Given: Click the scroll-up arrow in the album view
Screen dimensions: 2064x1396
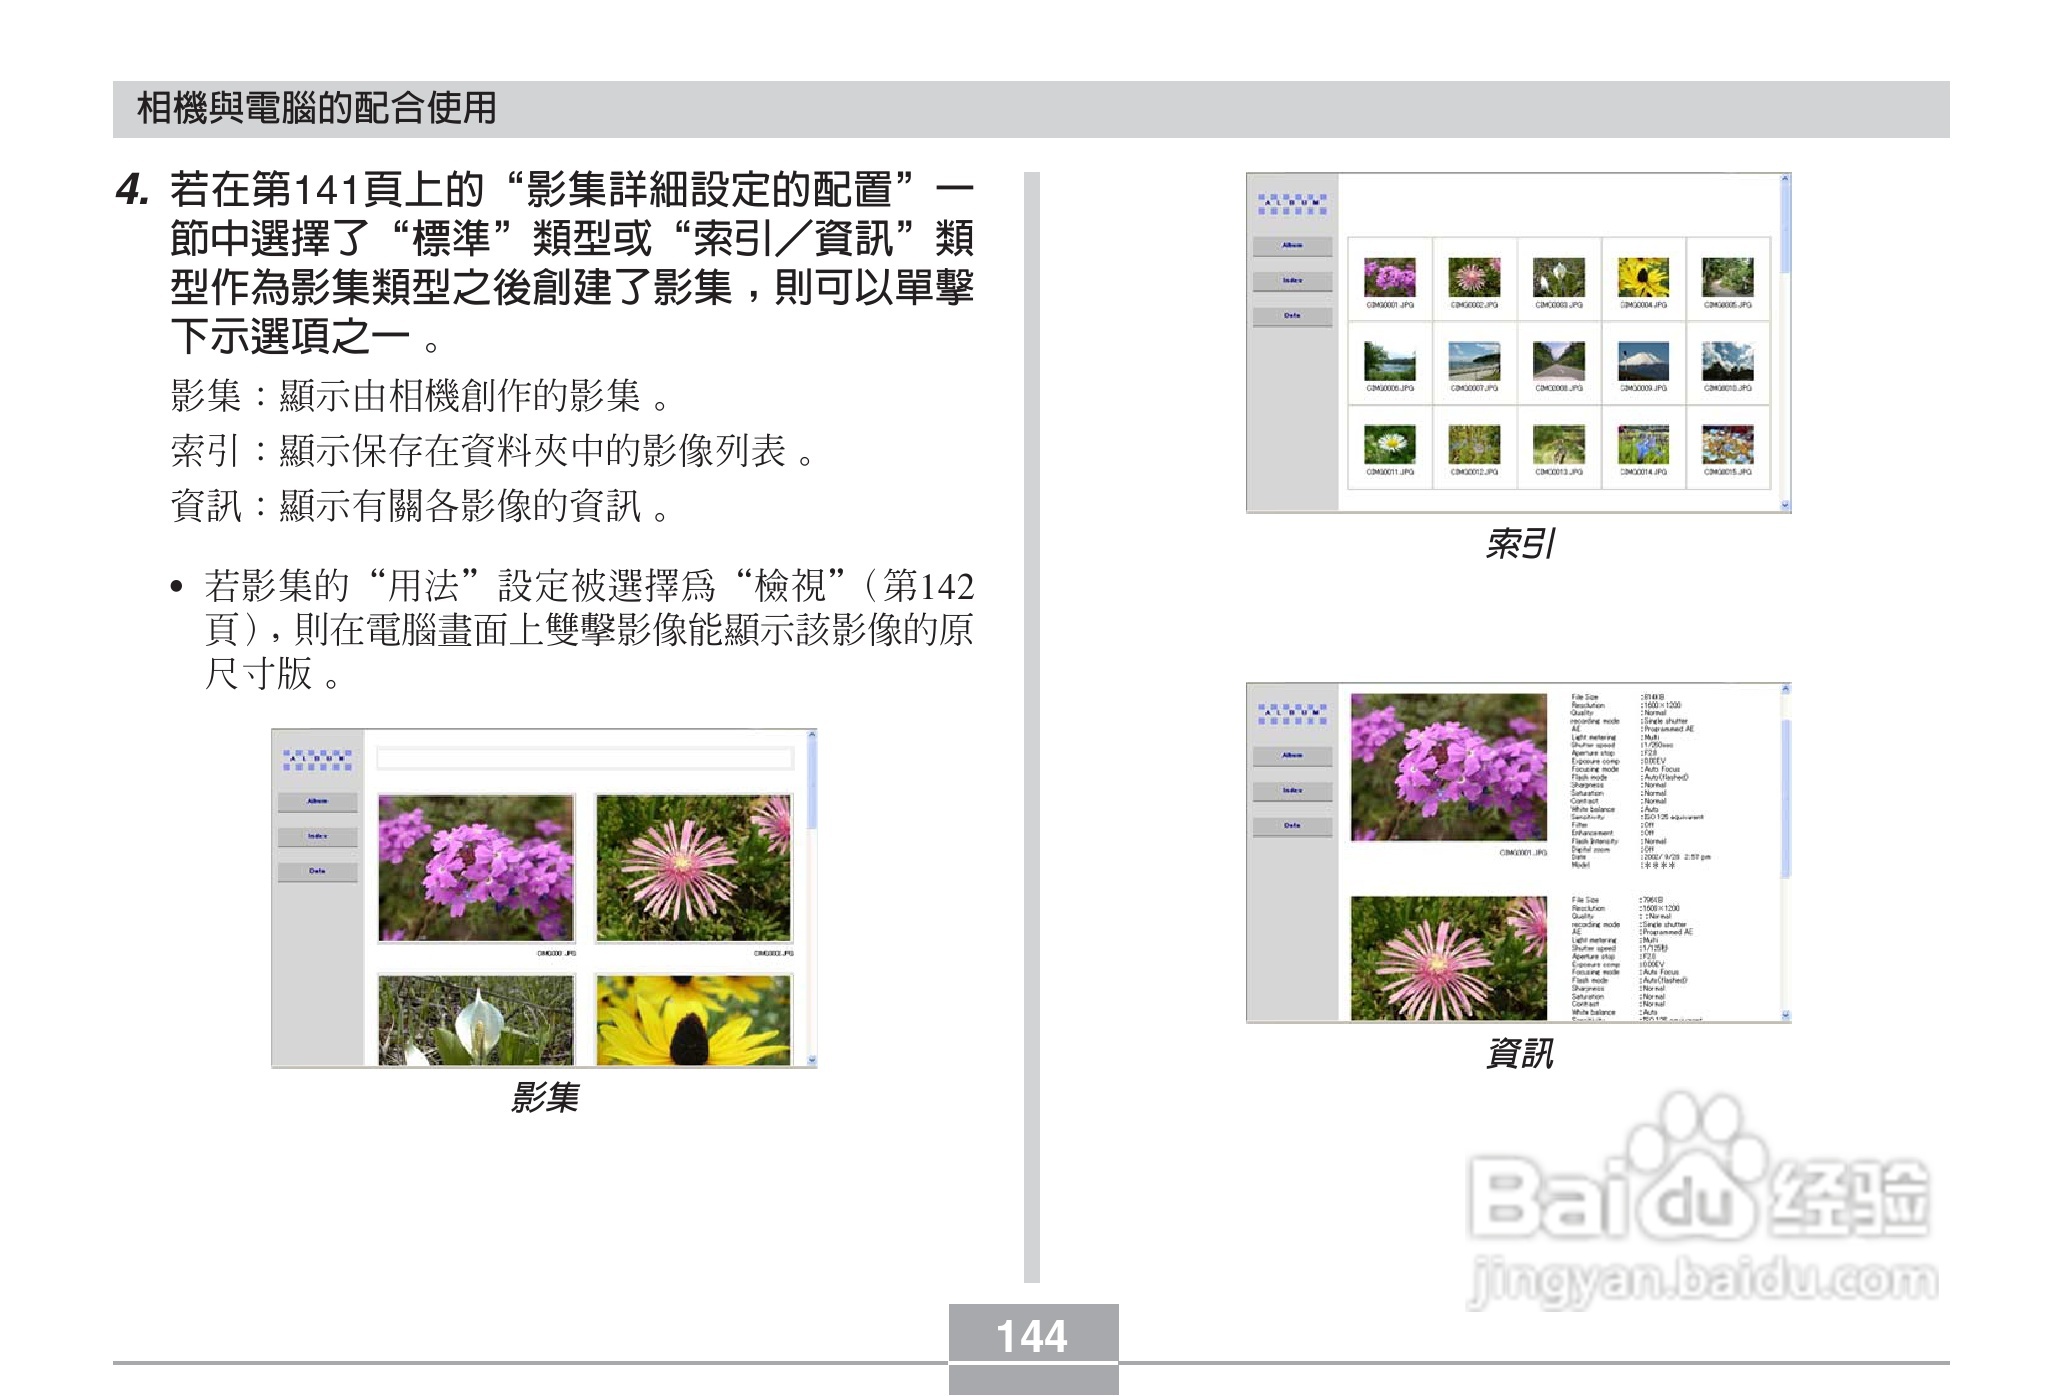Looking at the screenshot, I should pos(812,735).
